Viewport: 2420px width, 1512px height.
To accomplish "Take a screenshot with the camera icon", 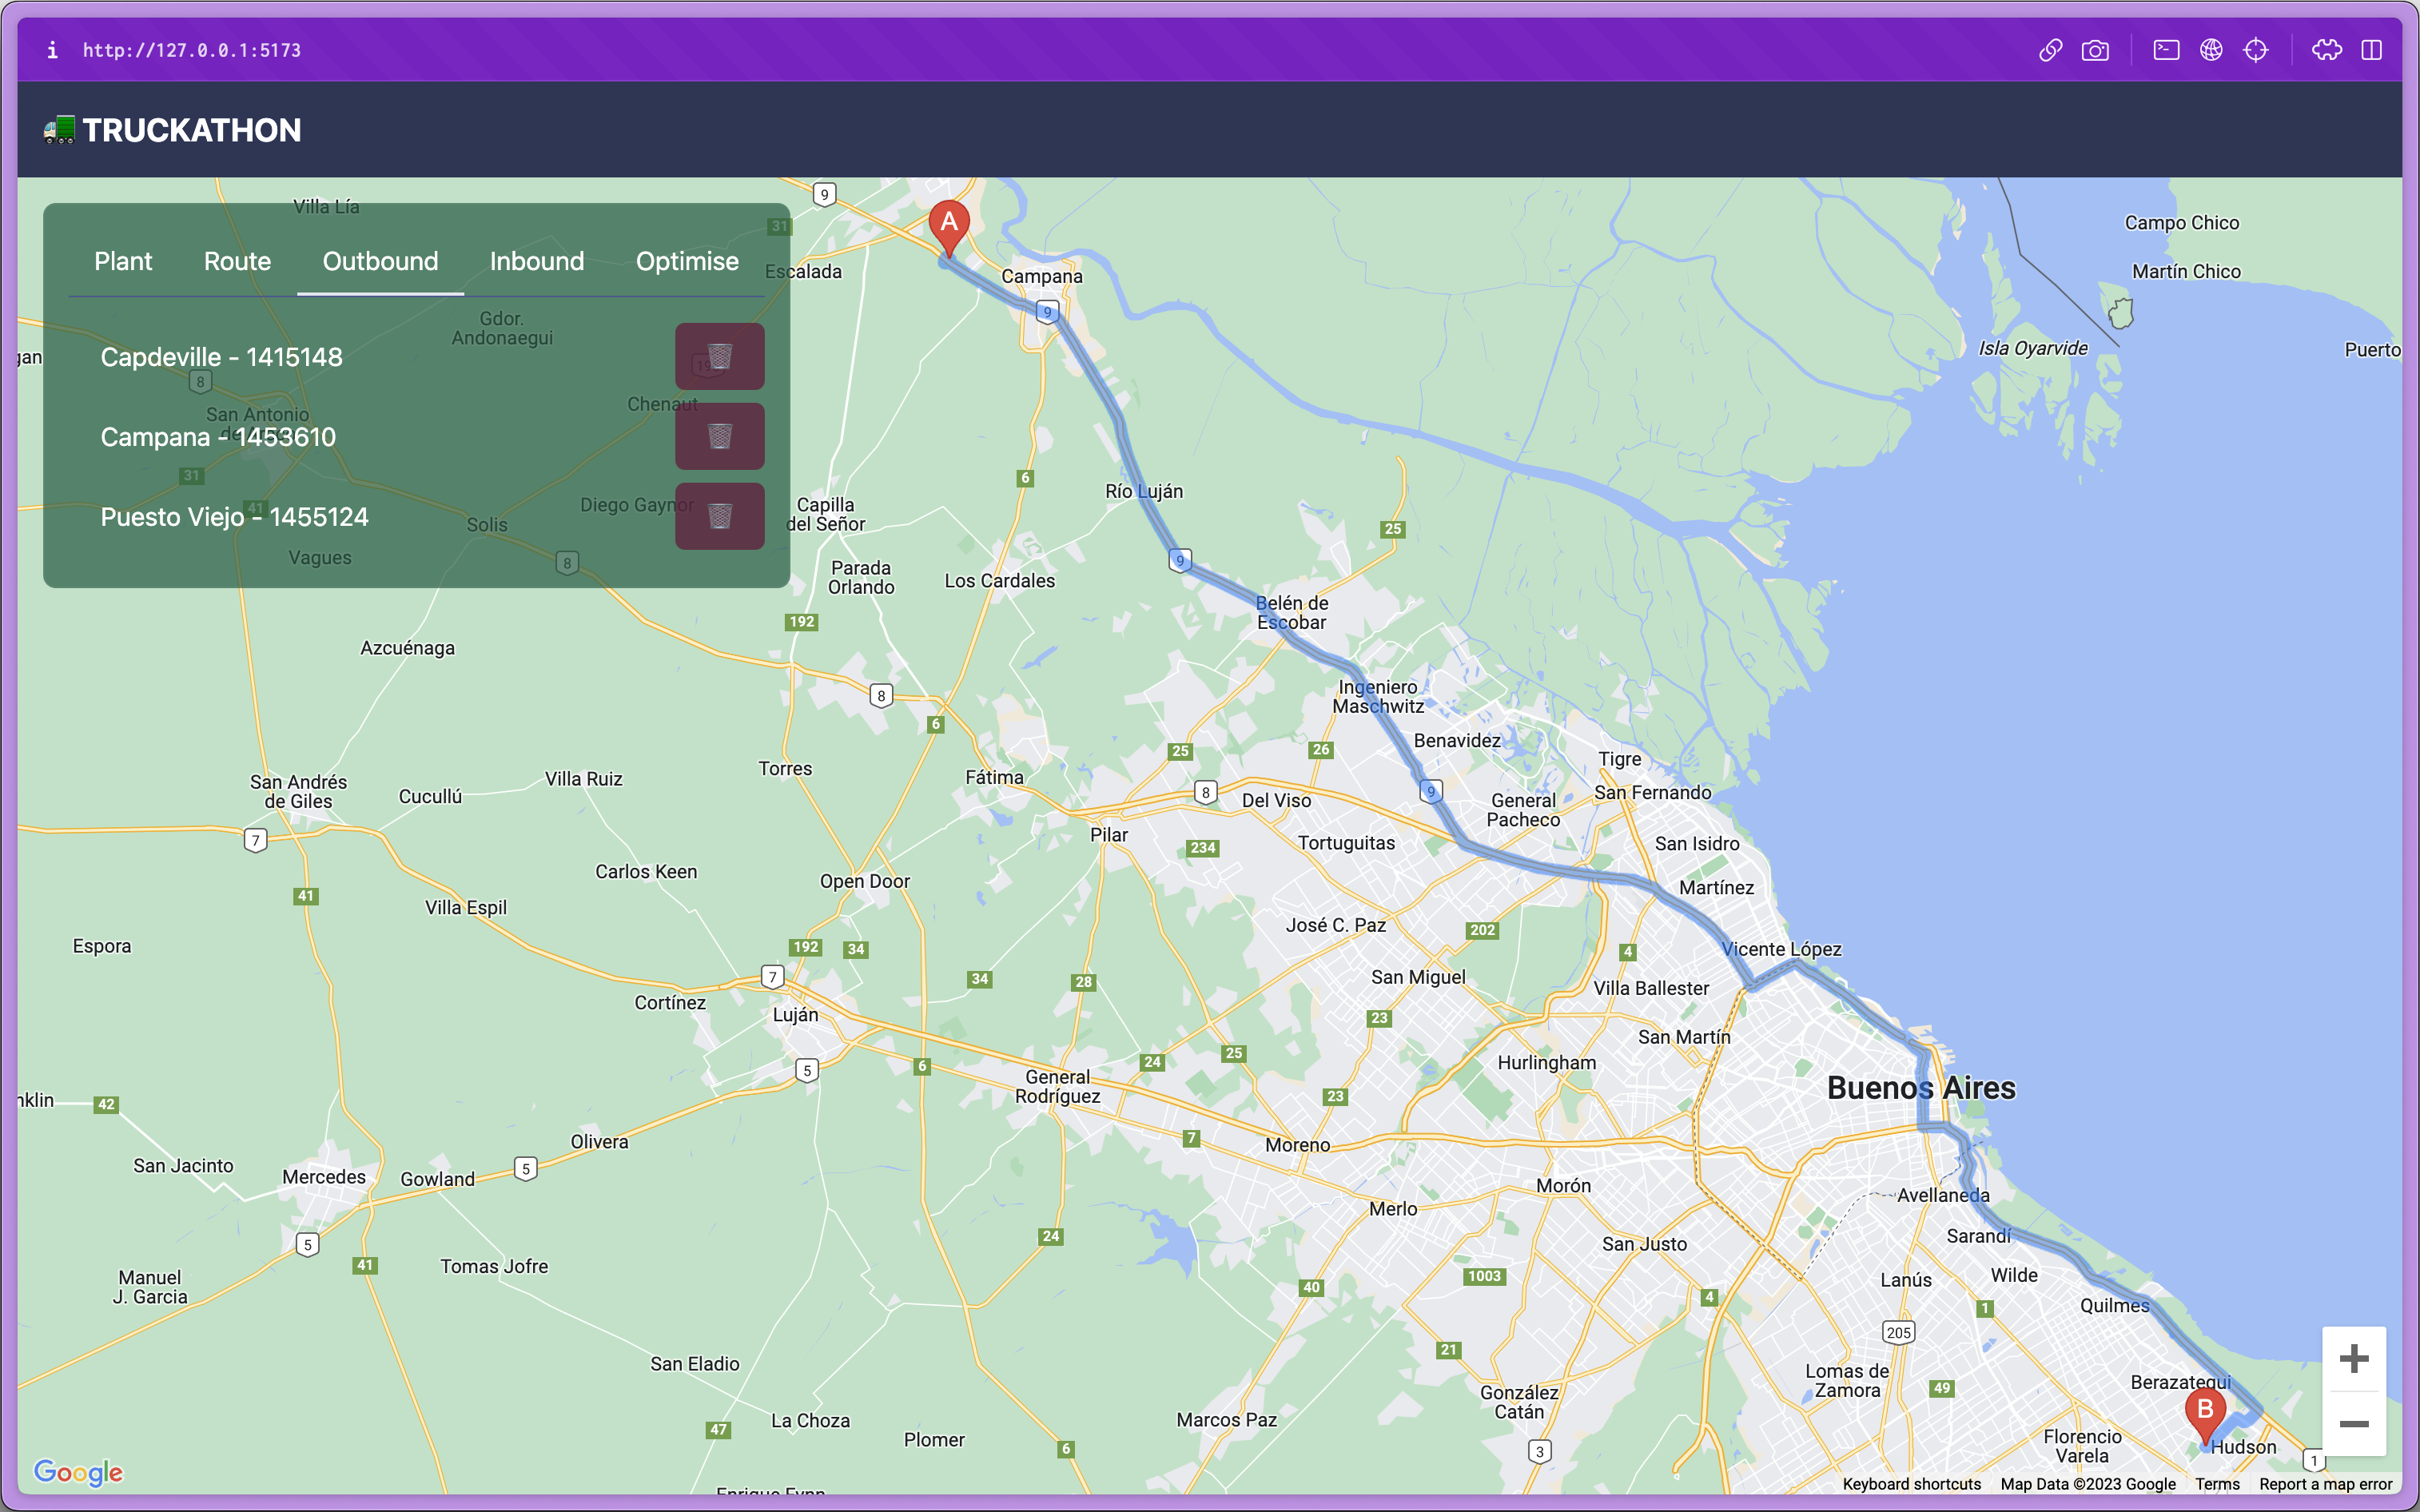I will (x=2095, y=50).
